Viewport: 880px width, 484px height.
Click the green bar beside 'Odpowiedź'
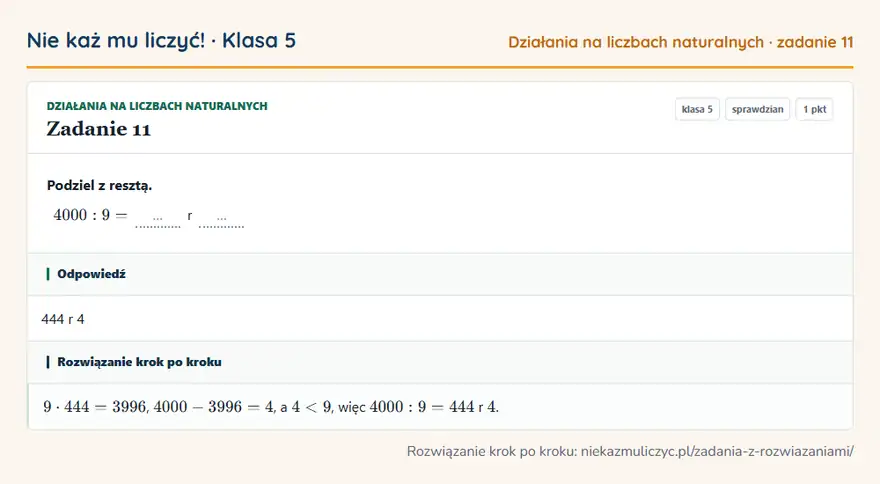[x=48, y=274]
